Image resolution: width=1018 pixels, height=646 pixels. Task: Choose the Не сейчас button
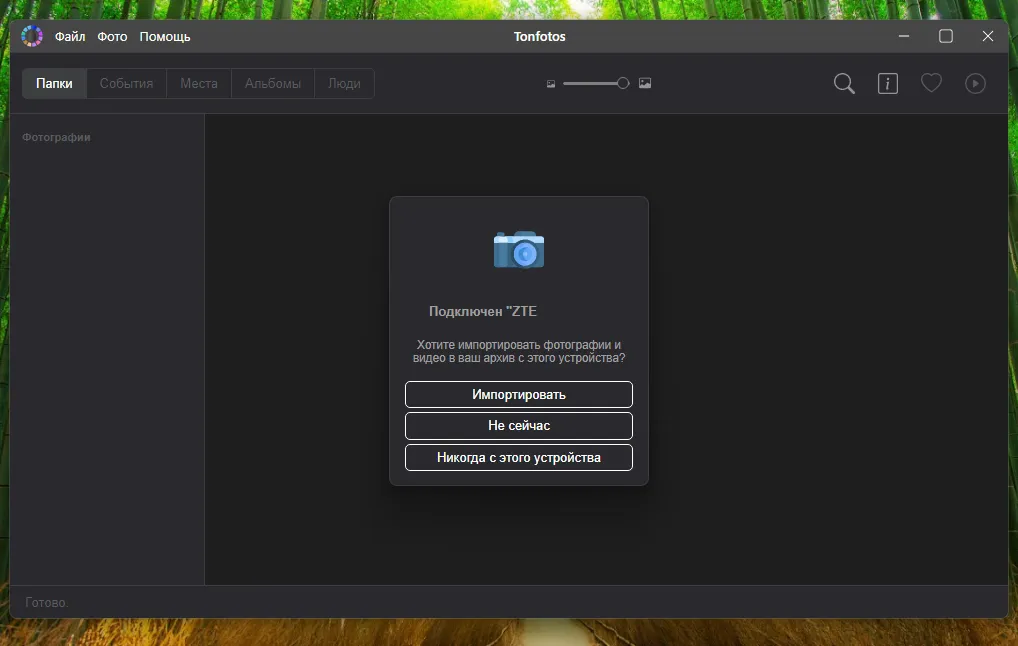point(519,426)
